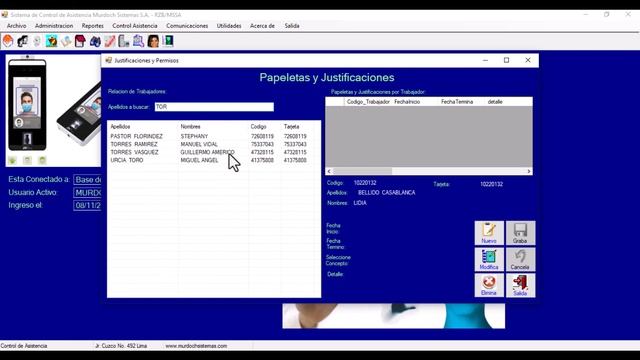
Task: Select the TORRES RAMIREZ row
Action: click(213, 144)
